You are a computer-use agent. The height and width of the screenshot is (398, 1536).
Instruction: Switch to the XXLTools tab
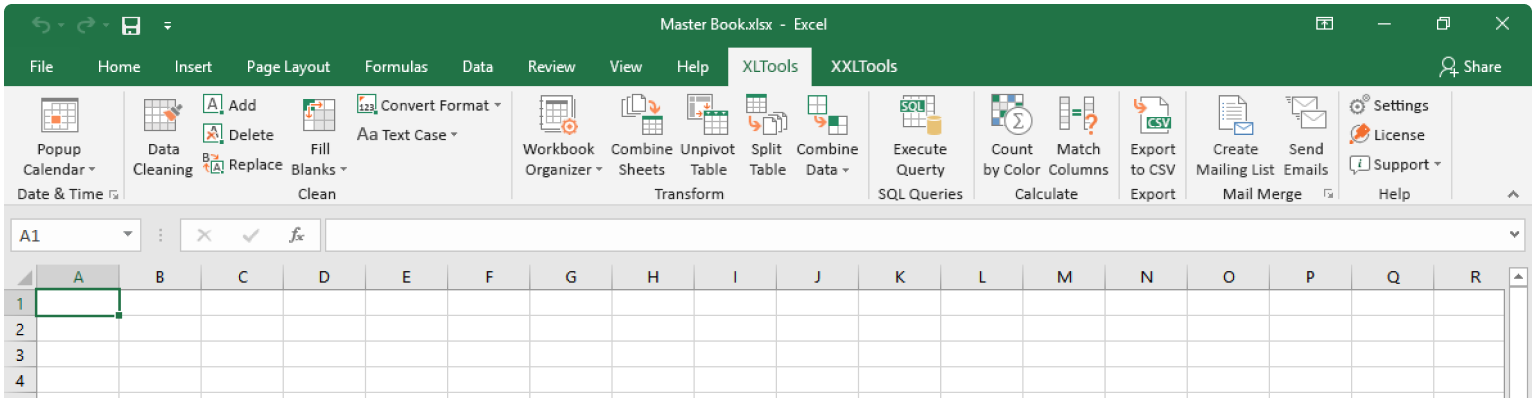coord(864,67)
